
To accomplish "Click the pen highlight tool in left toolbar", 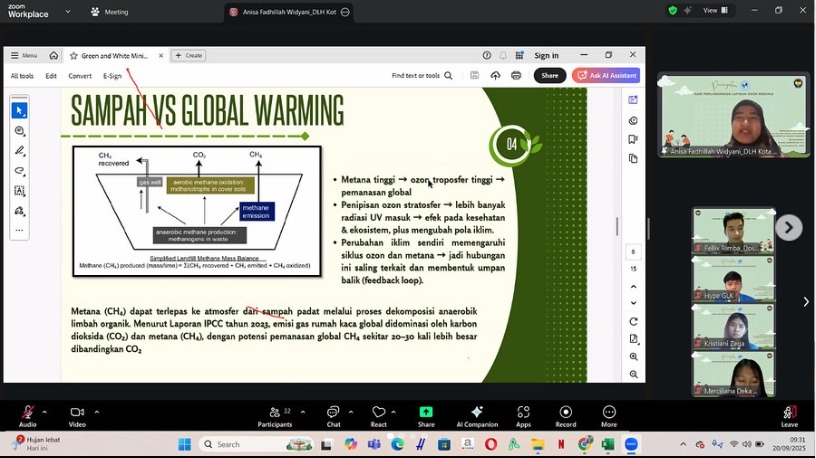I will (19, 151).
